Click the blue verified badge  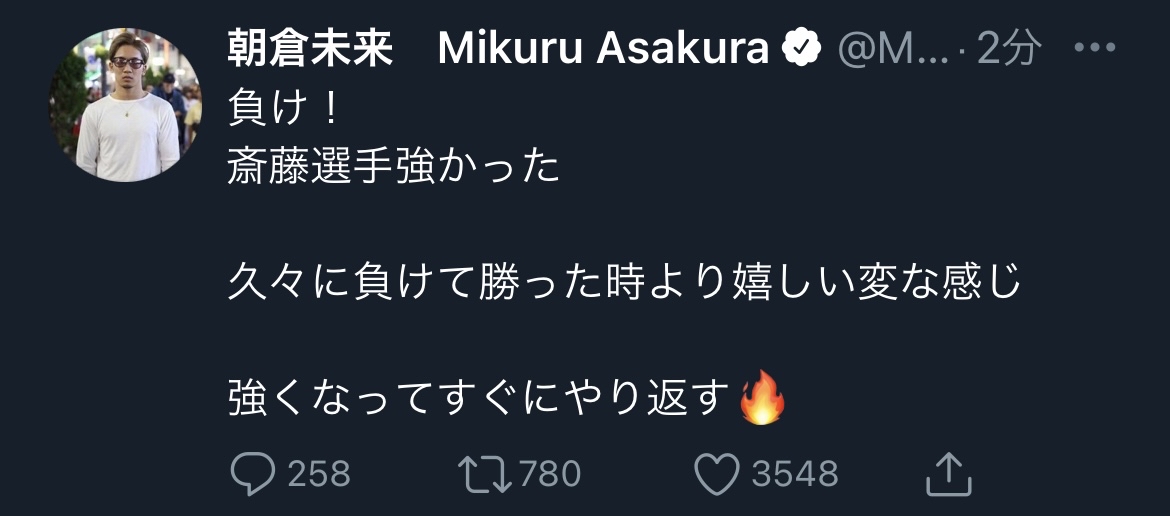point(801,48)
